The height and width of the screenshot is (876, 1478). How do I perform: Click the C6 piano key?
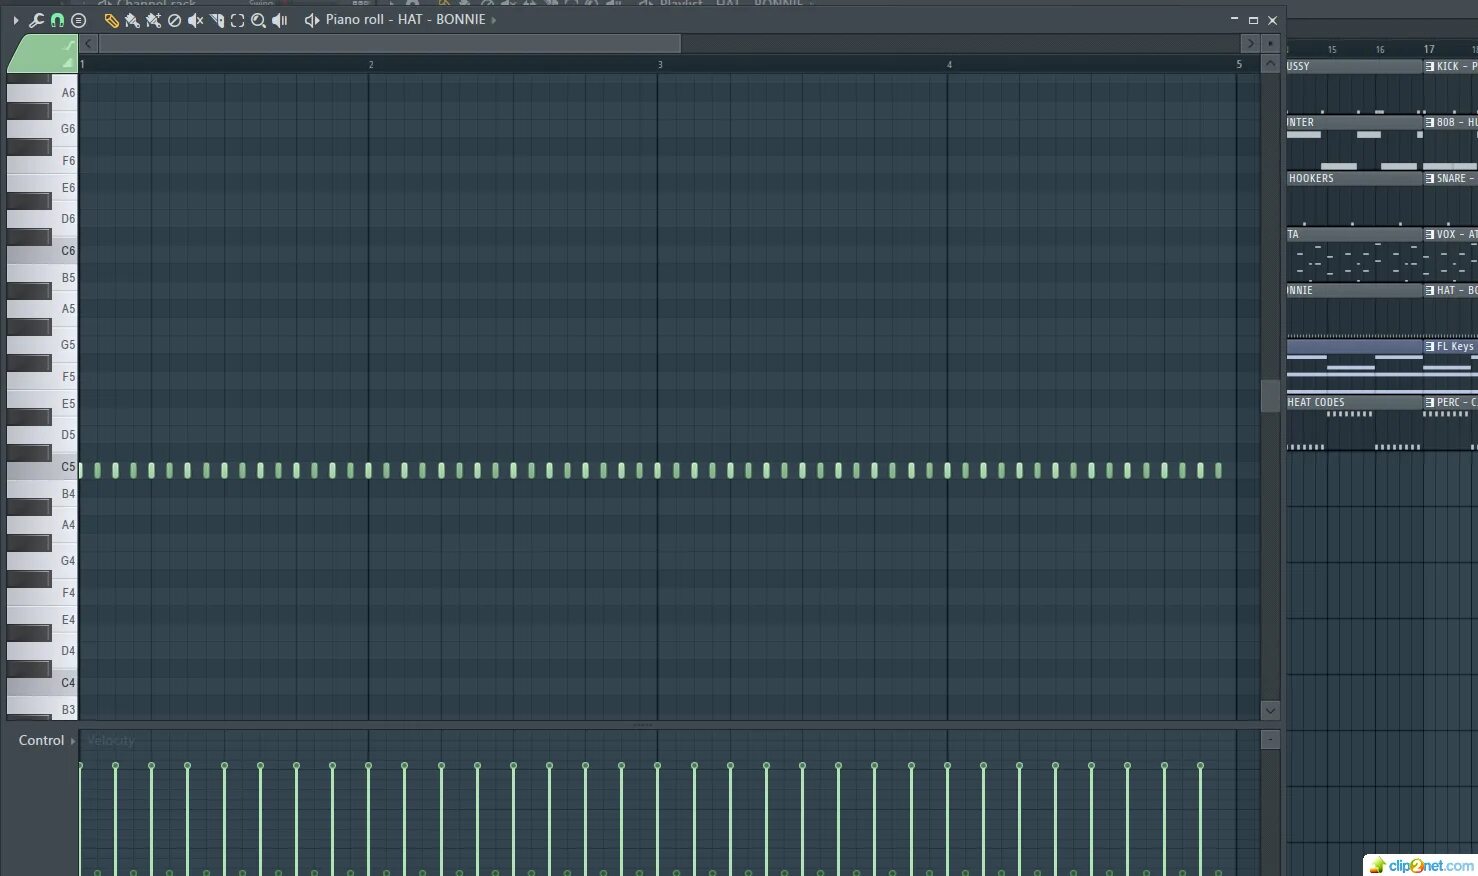point(42,252)
